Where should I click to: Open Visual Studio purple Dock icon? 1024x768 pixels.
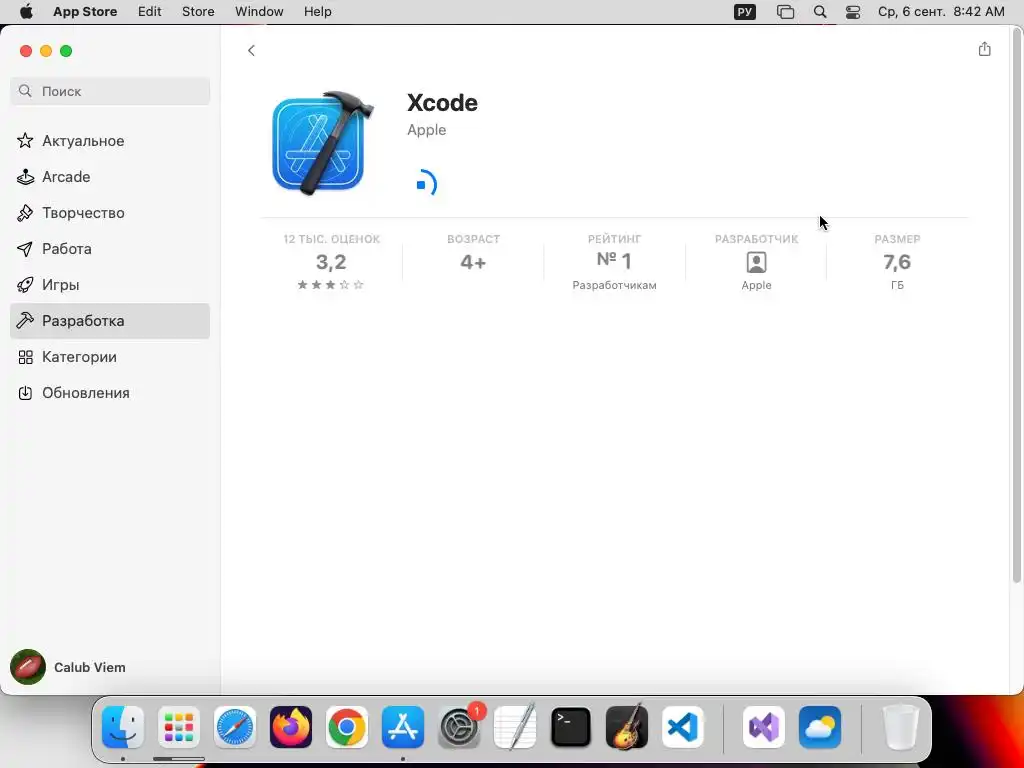[x=764, y=727]
